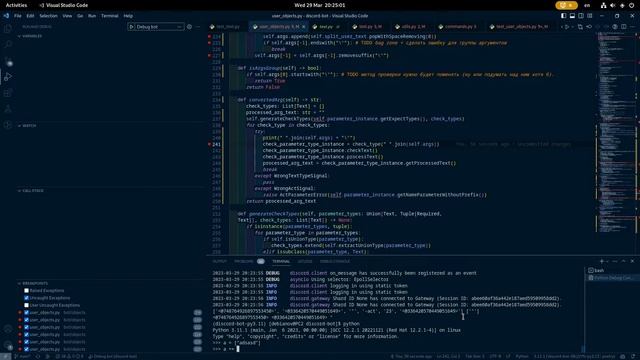Image resolution: width=640 pixels, height=360 pixels.
Task: Open editor More Actions ellipsis in the tab bar
Action: [632, 27]
